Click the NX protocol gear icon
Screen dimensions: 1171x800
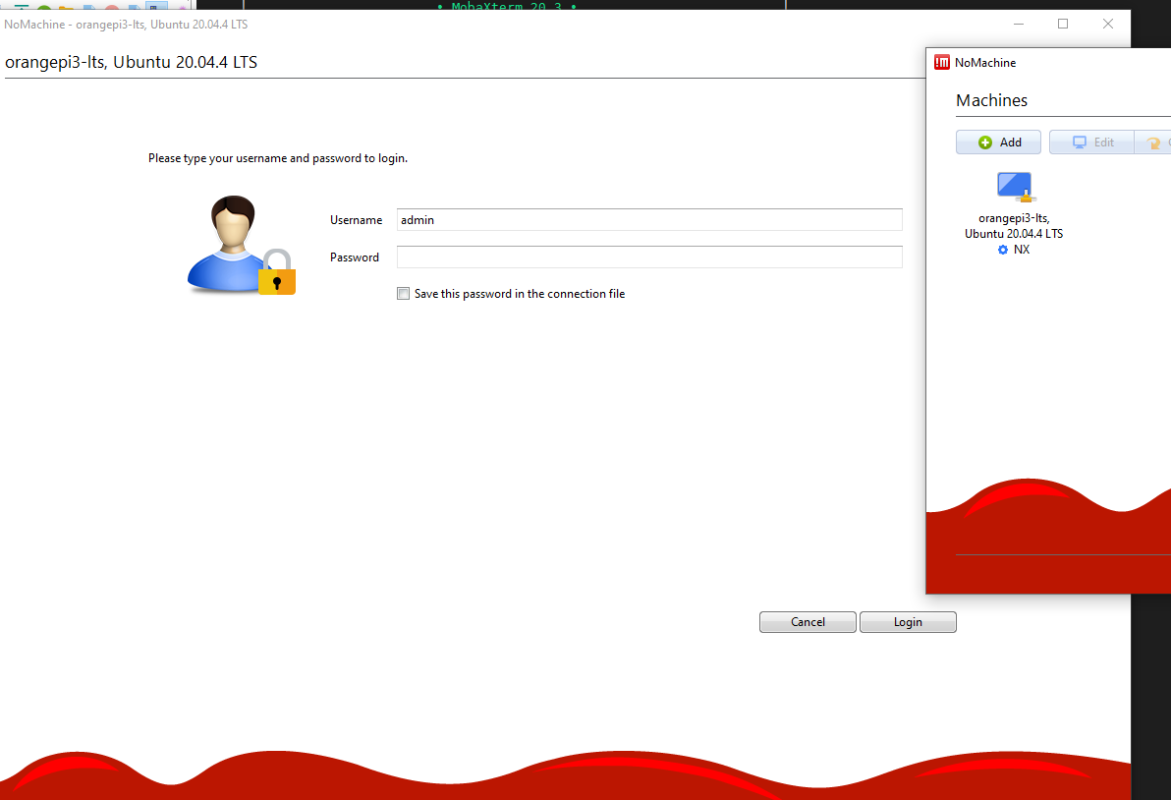1003,249
